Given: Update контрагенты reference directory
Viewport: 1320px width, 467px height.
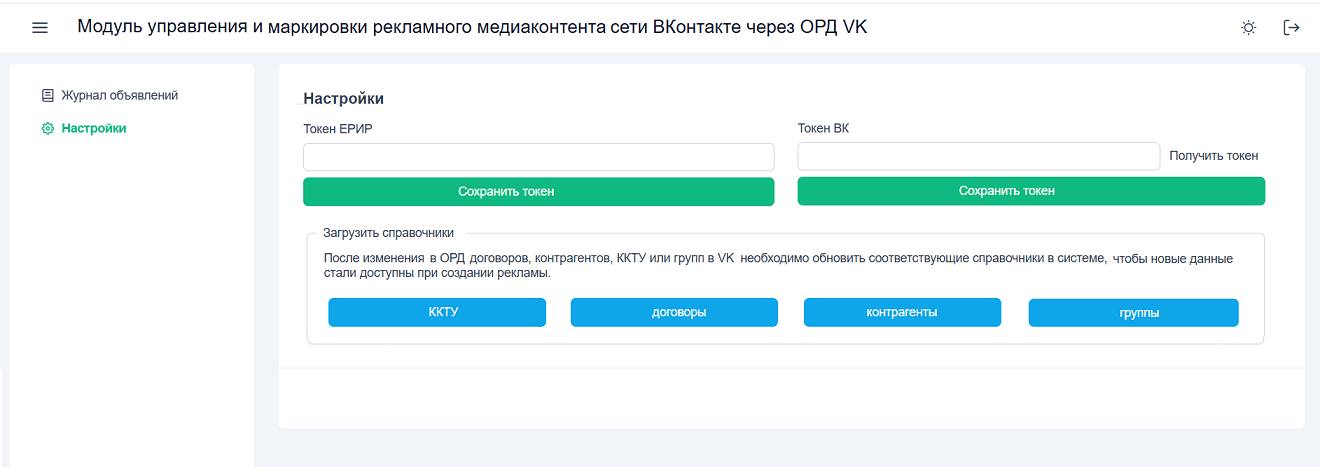Looking at the screenshot, I should tap(902, 312).
